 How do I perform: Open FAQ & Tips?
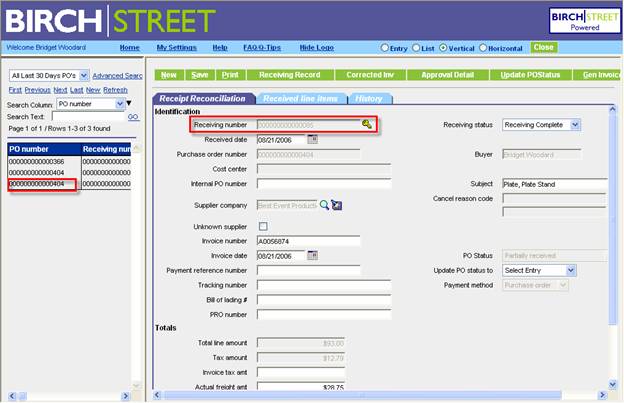[262, 48]
